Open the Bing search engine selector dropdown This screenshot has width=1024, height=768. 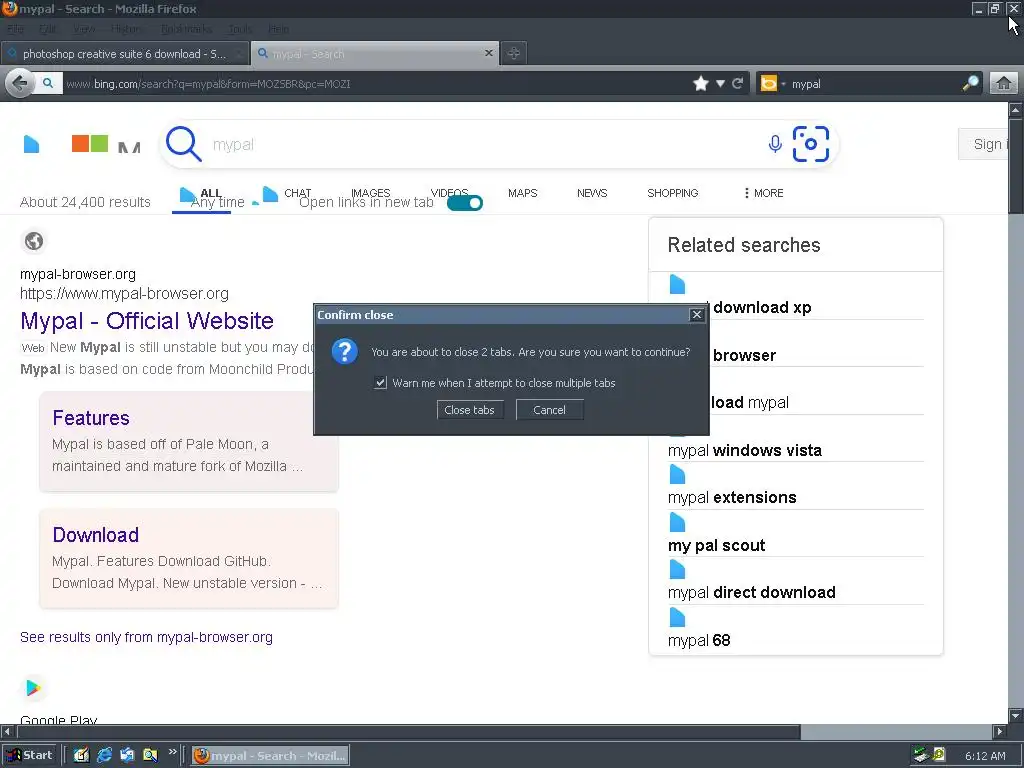point(772,84)
